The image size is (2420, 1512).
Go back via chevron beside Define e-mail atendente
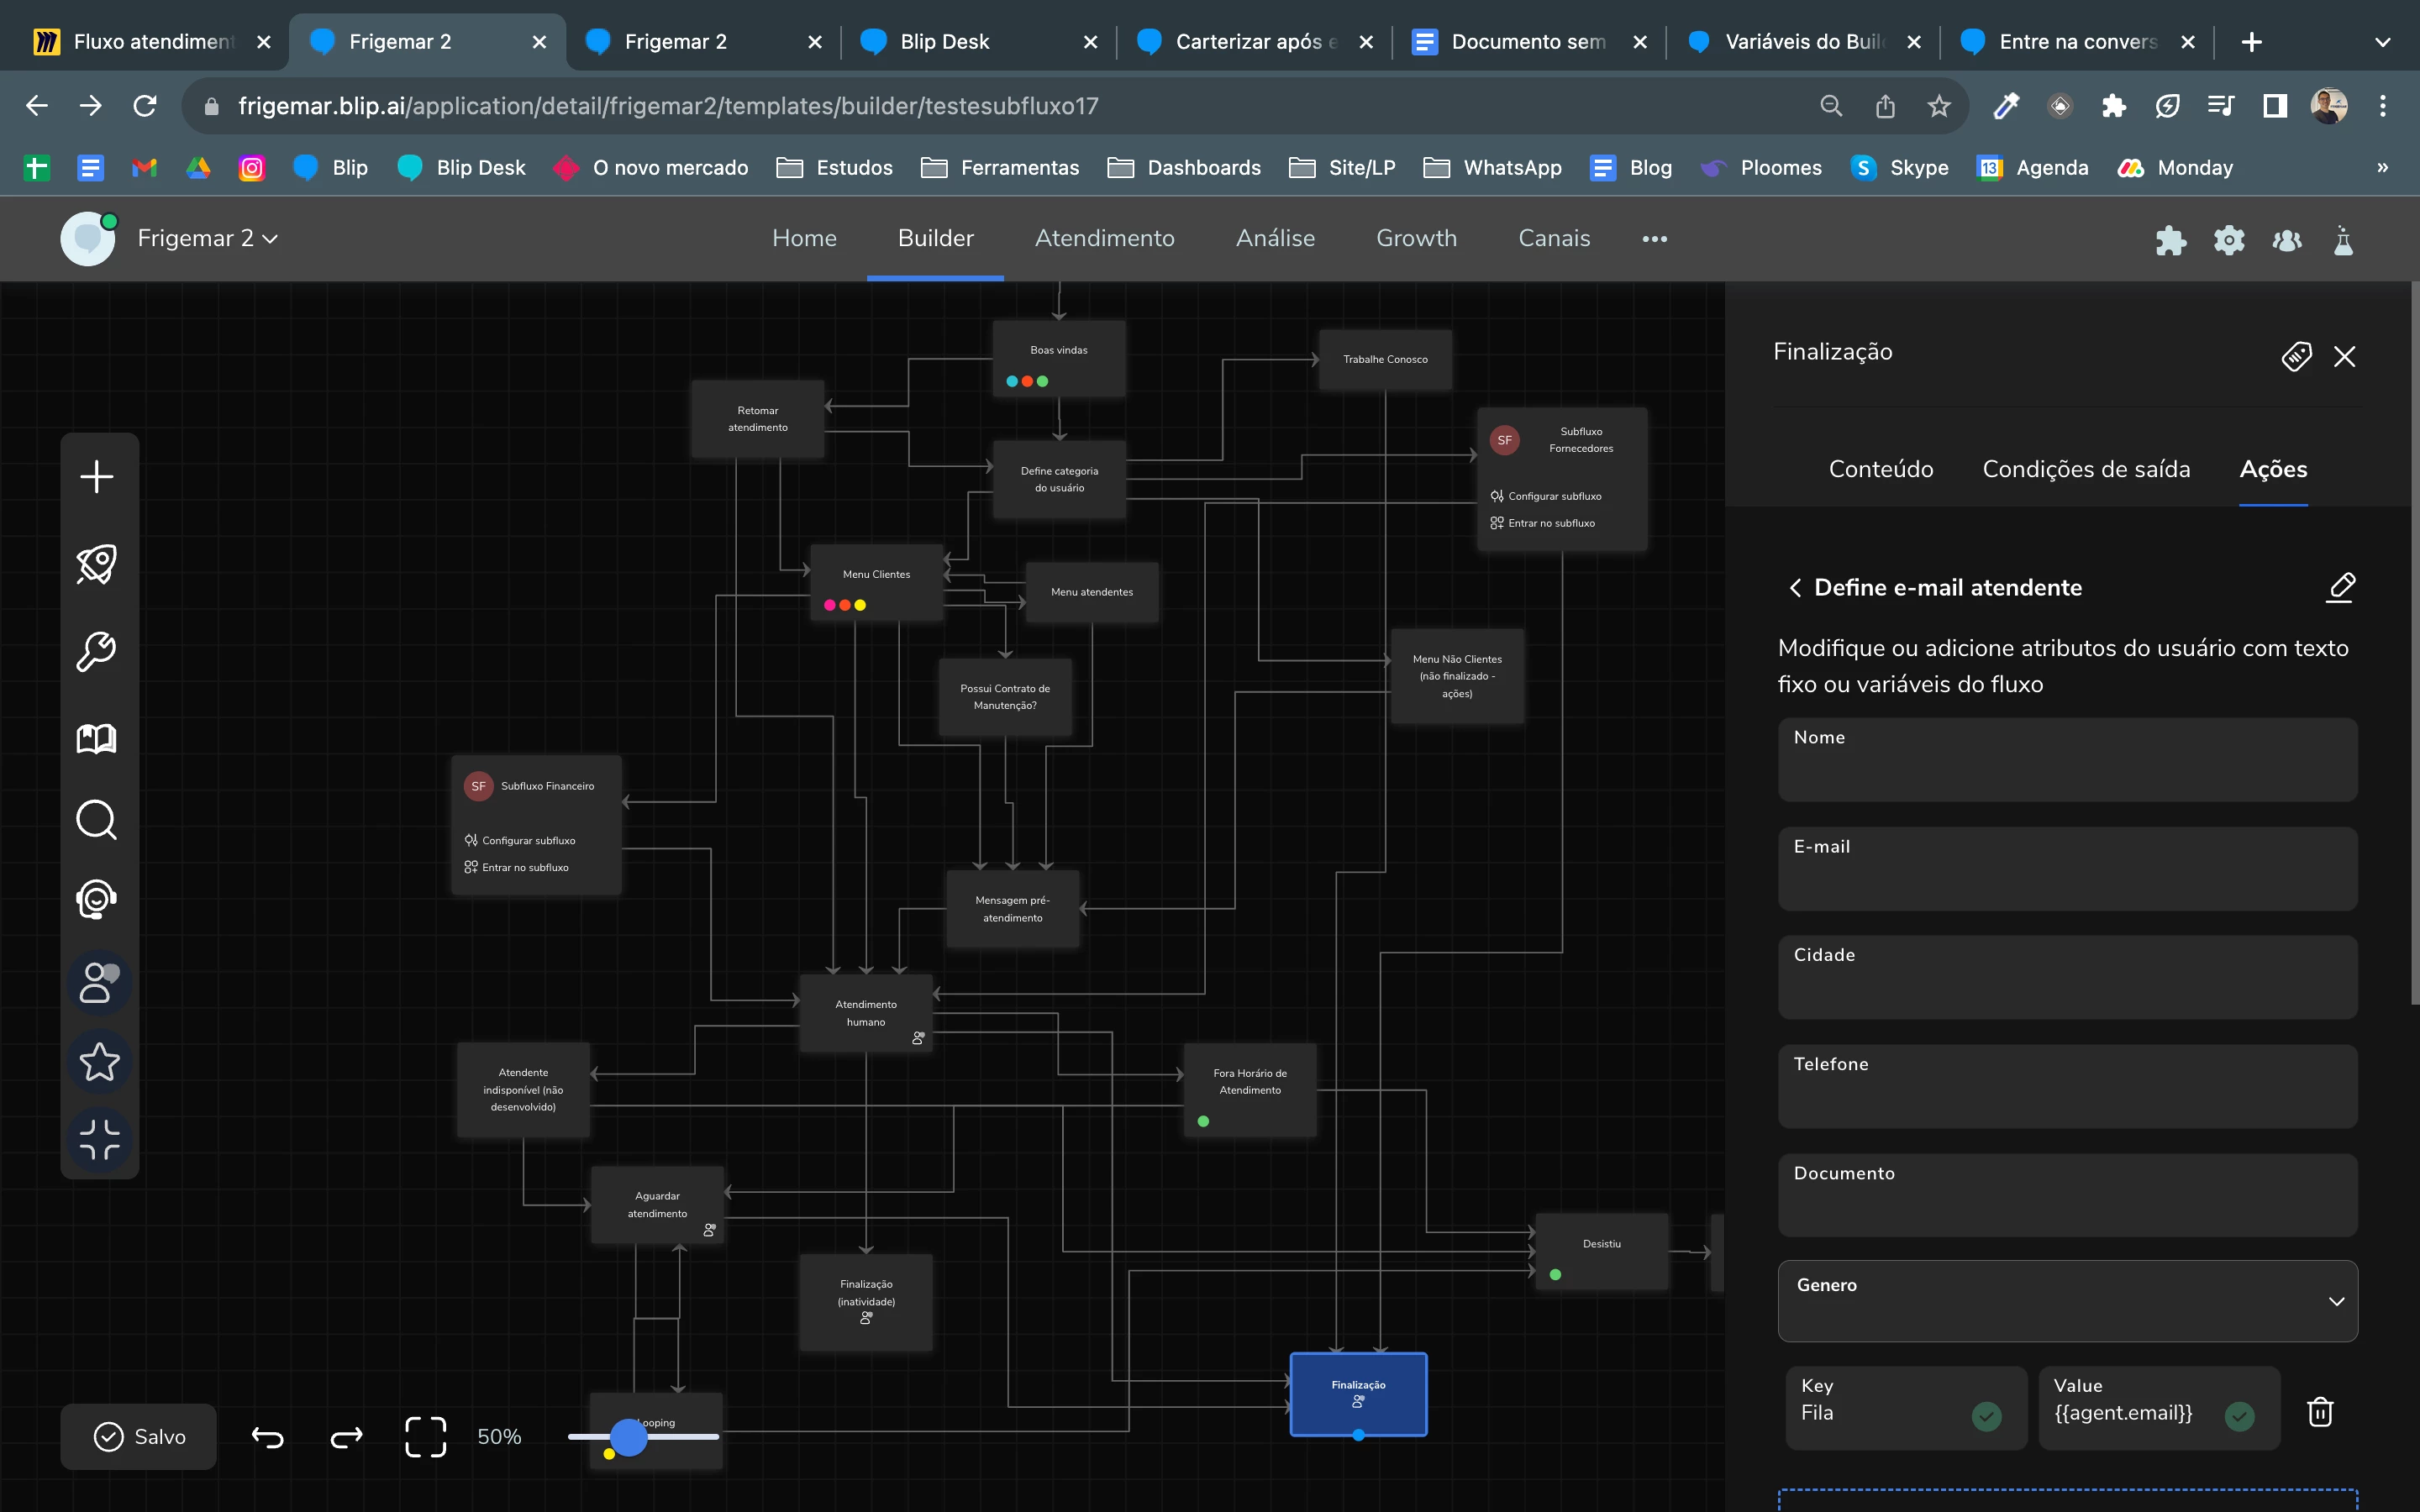point(1795,588)
